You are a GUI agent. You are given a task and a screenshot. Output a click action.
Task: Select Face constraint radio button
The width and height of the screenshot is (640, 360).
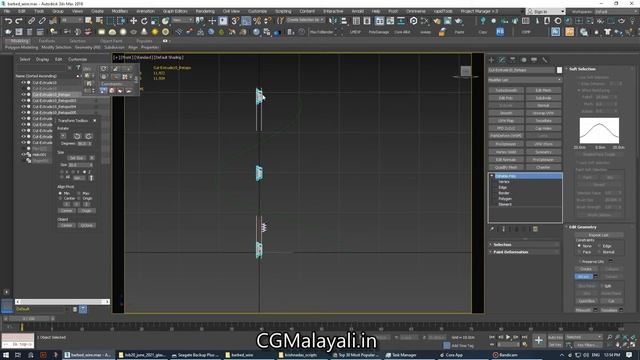[x=579, y=252]
